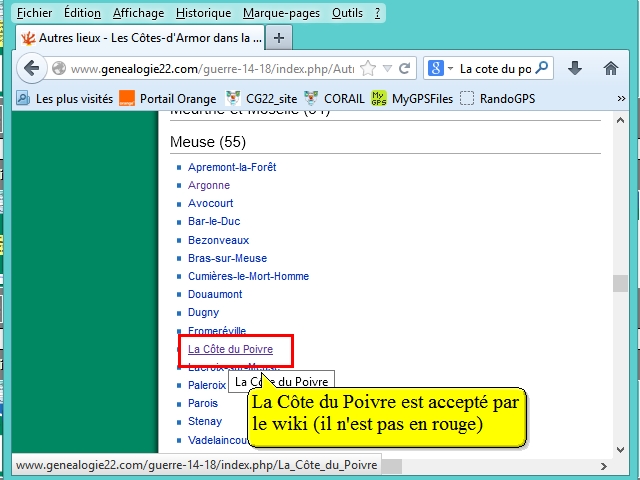Follow the Cumières-le-Mort-Homme link

(248, 276)
